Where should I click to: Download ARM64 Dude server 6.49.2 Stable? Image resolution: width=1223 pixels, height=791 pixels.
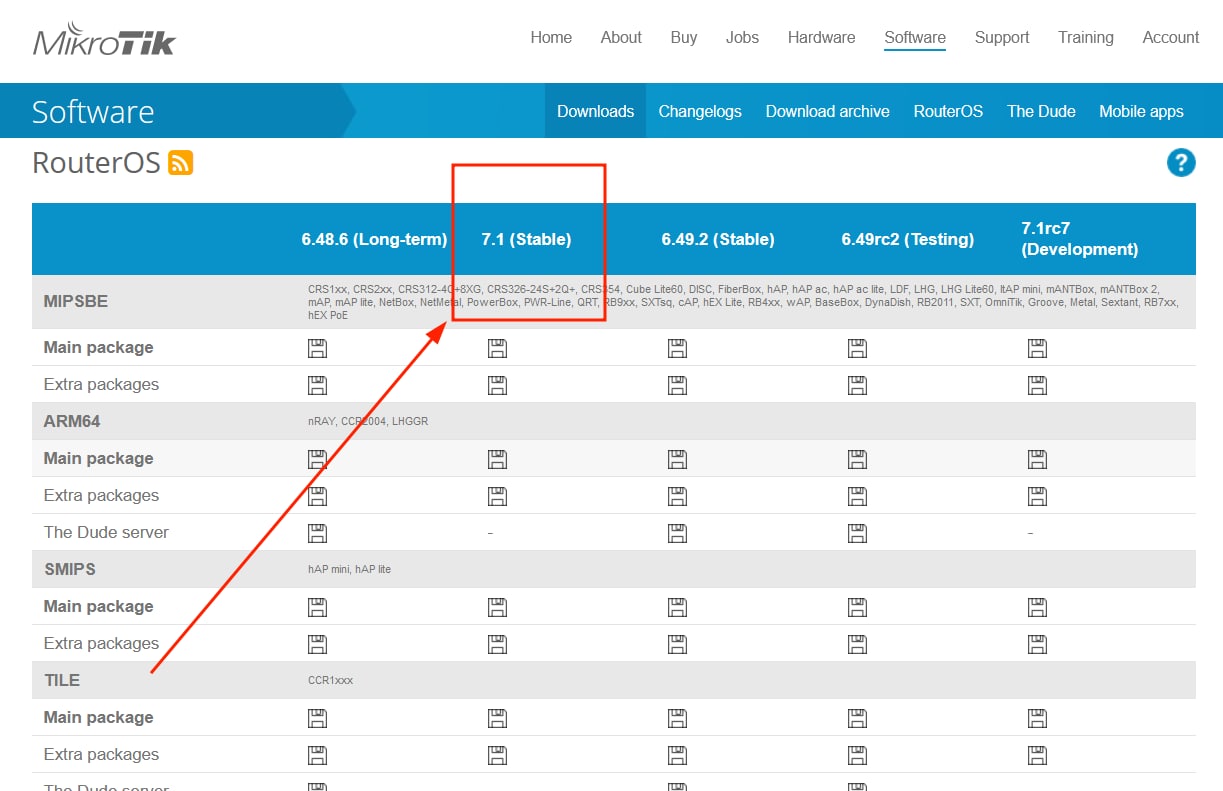pyautogui.click(x=677, y=533)
